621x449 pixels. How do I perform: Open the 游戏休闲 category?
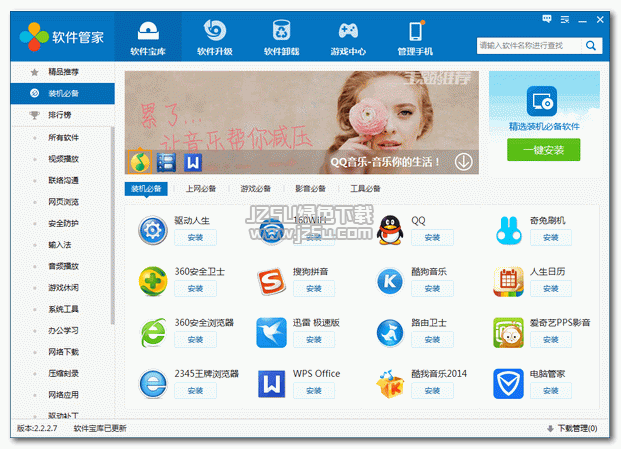(63, 287)
